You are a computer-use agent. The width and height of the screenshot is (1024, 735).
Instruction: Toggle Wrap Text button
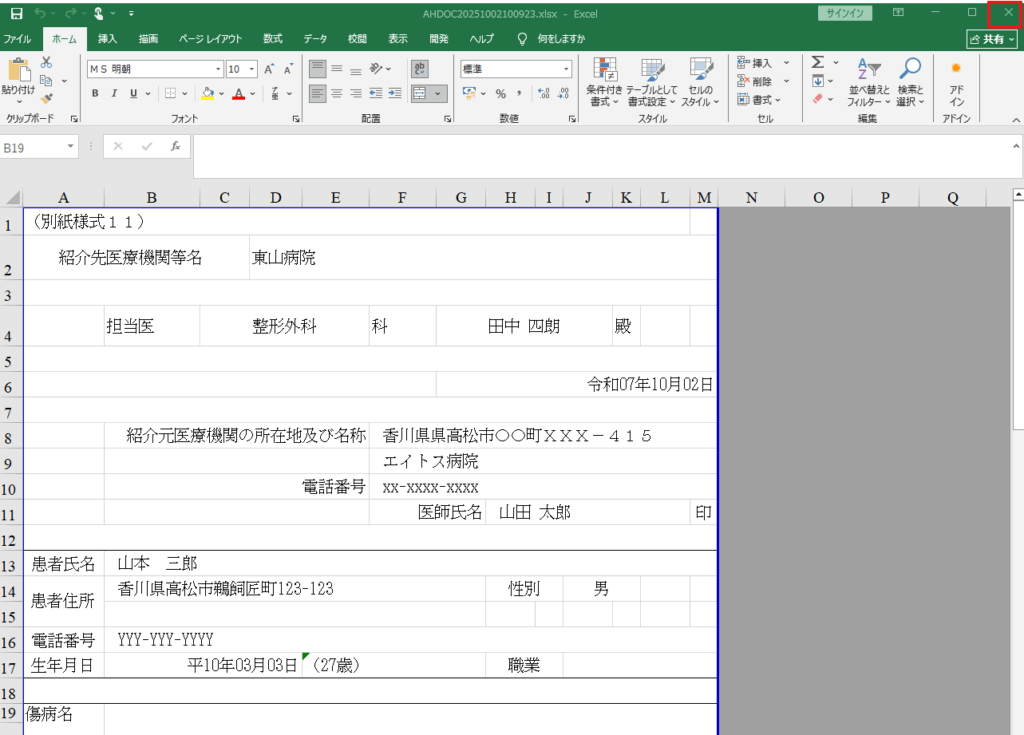[421, 69]
